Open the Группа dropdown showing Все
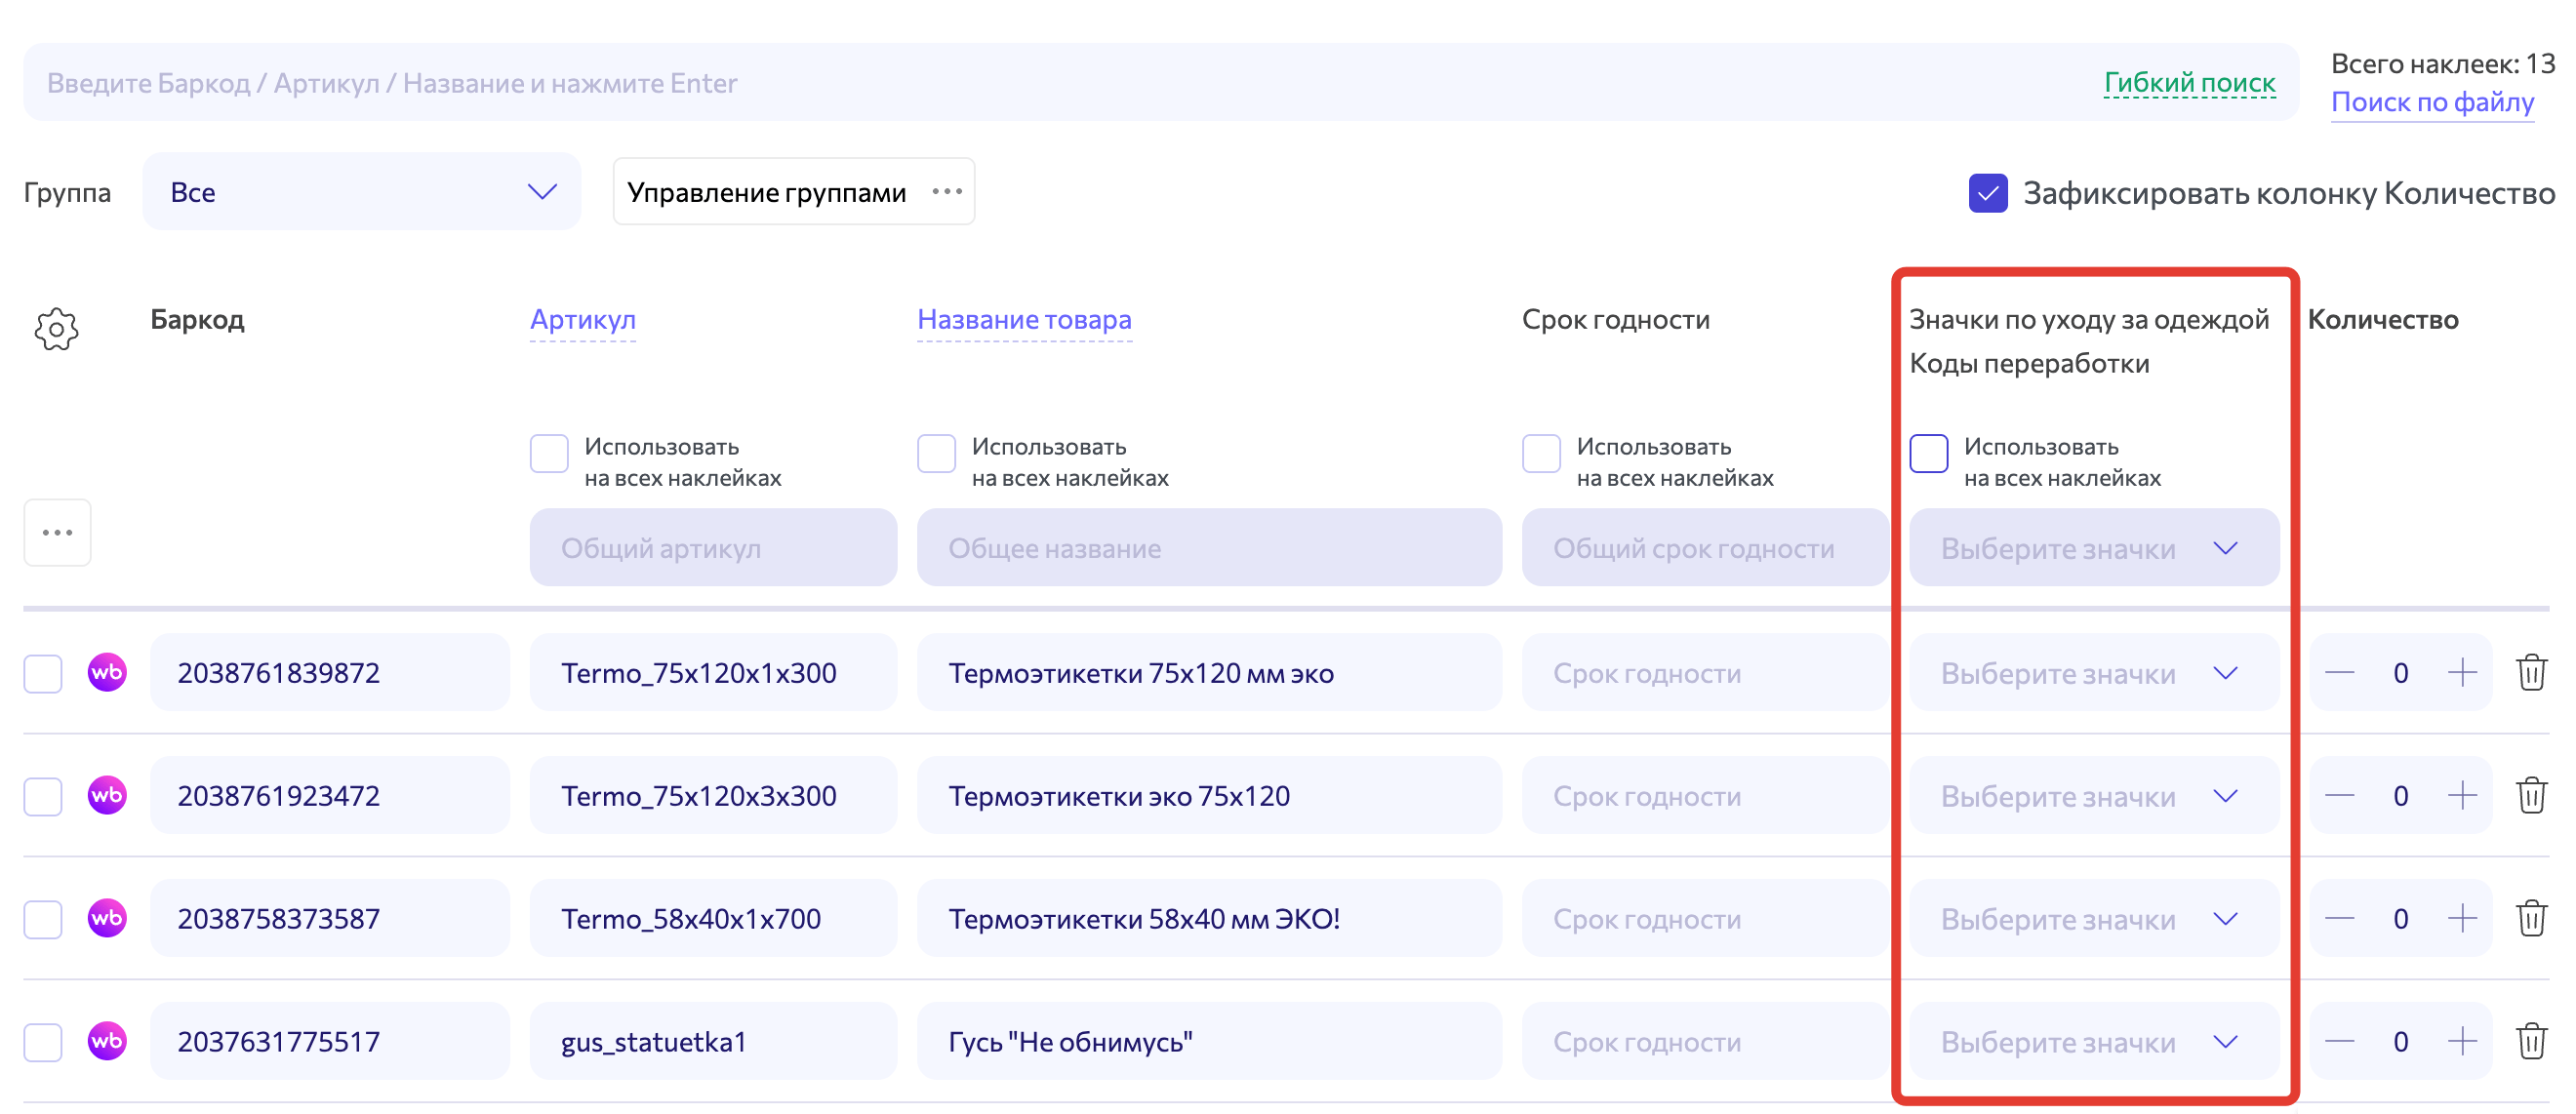This screenshot has height=1114, width=2576. [x=361, y=191]
